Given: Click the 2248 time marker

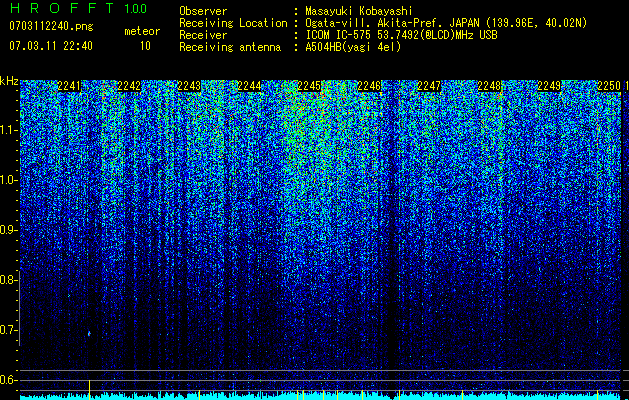Looking at the screenshot, I should 489,86.
